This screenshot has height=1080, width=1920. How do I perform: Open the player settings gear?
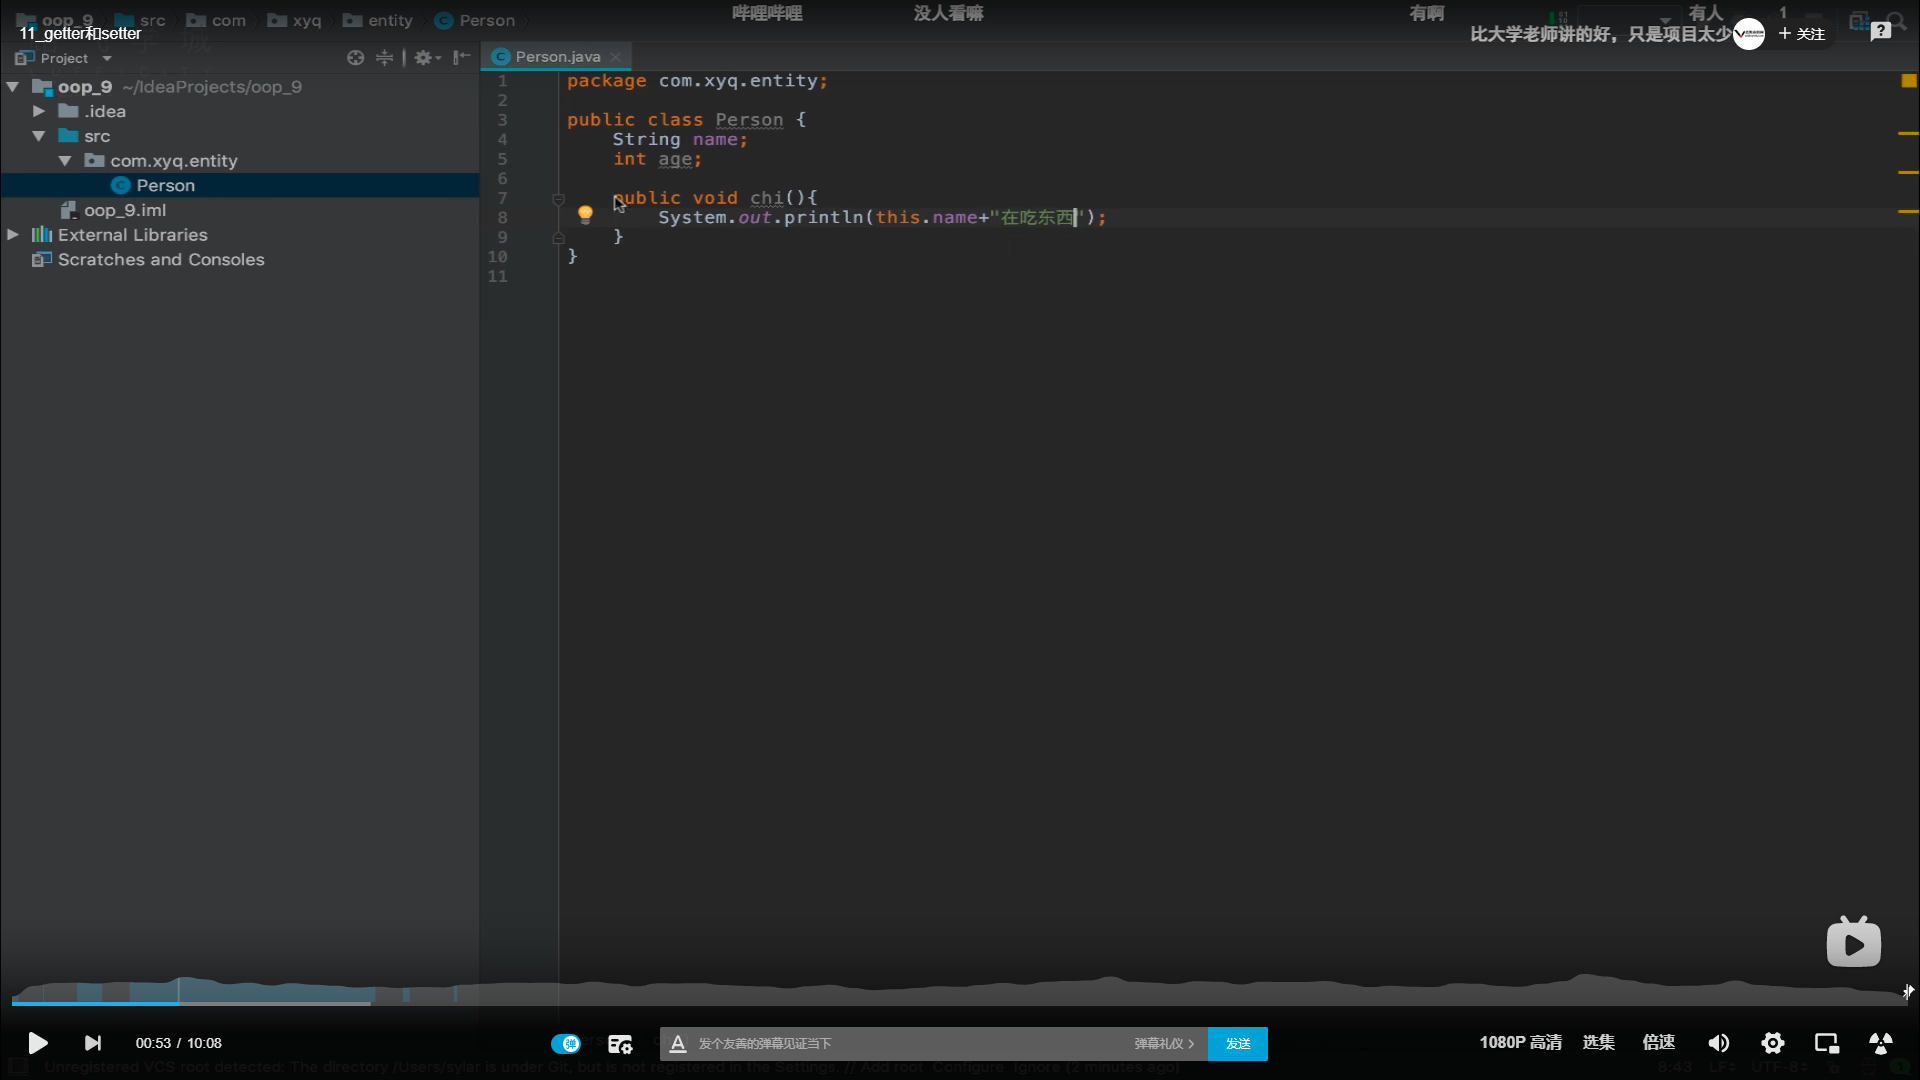pos(1772,1043)
